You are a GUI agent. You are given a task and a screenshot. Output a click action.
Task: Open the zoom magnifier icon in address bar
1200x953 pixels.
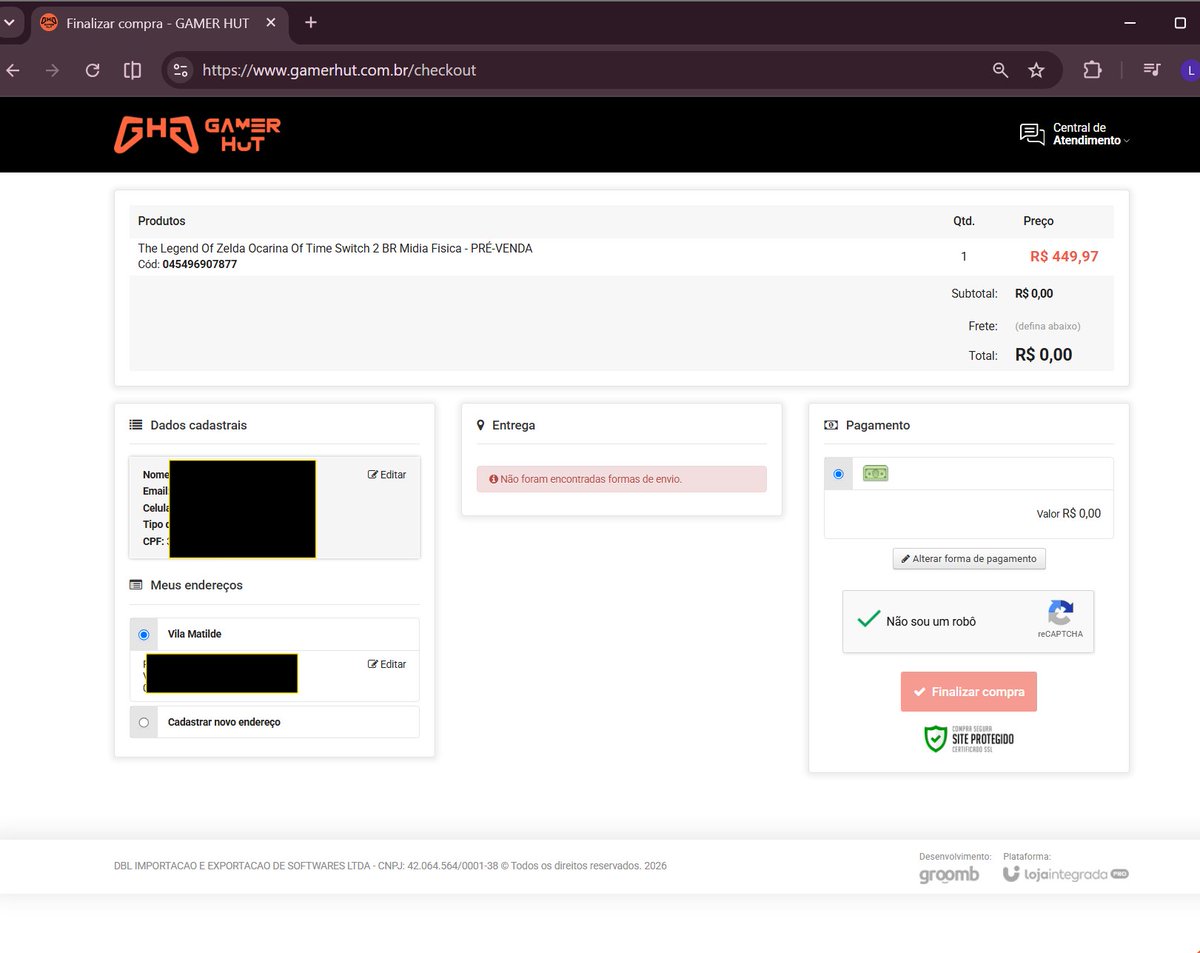point(1000,70)
